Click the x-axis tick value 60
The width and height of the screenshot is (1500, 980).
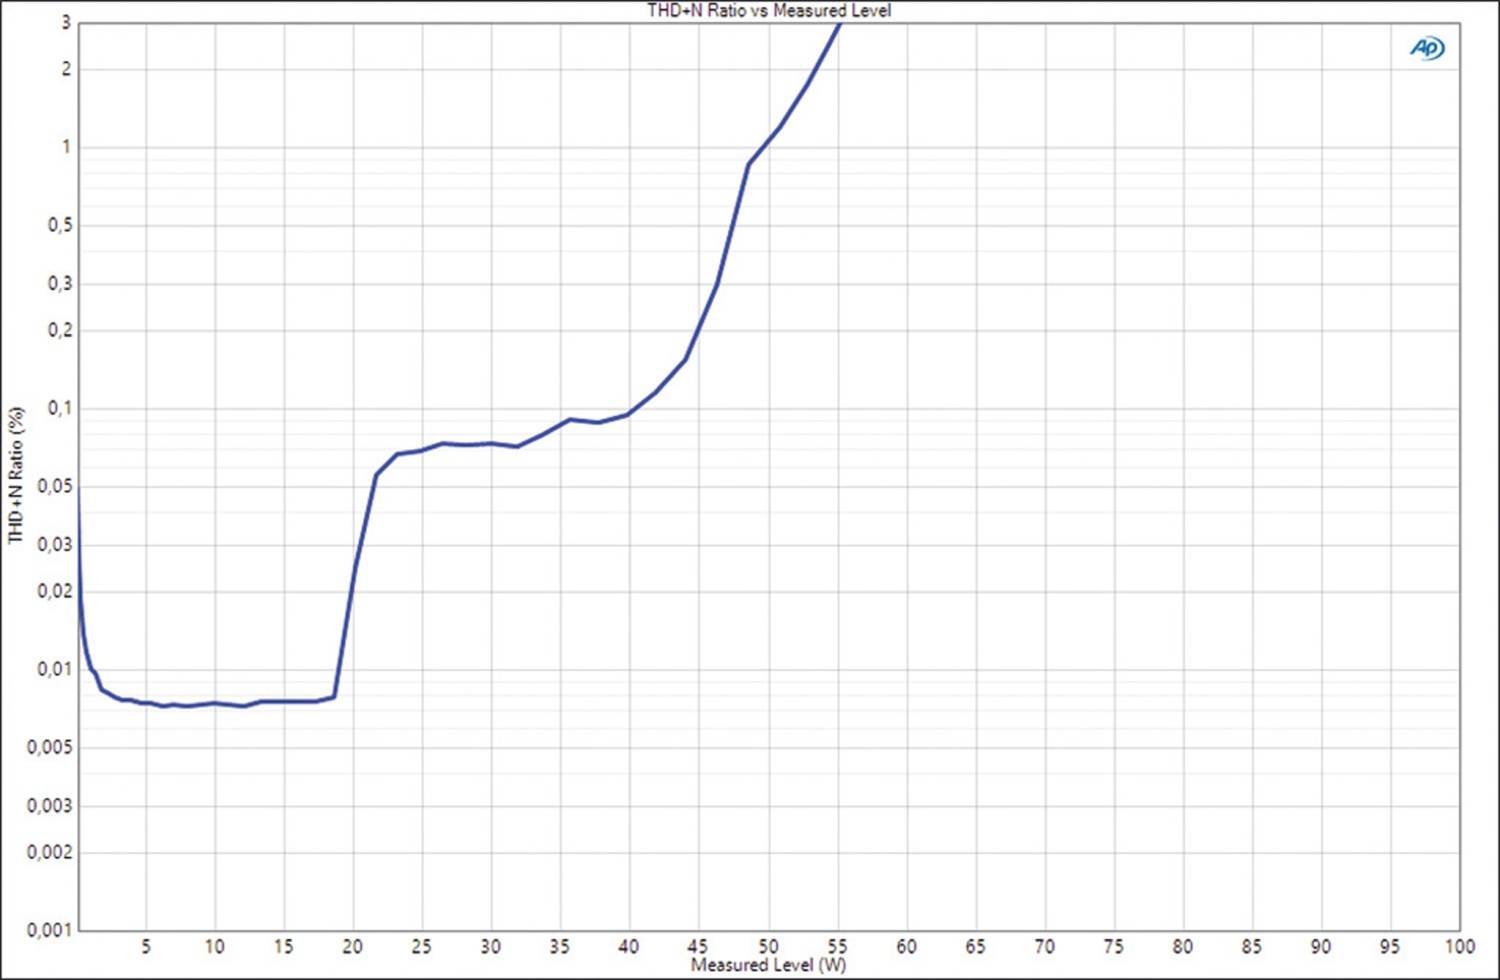(x=906, y=946)
